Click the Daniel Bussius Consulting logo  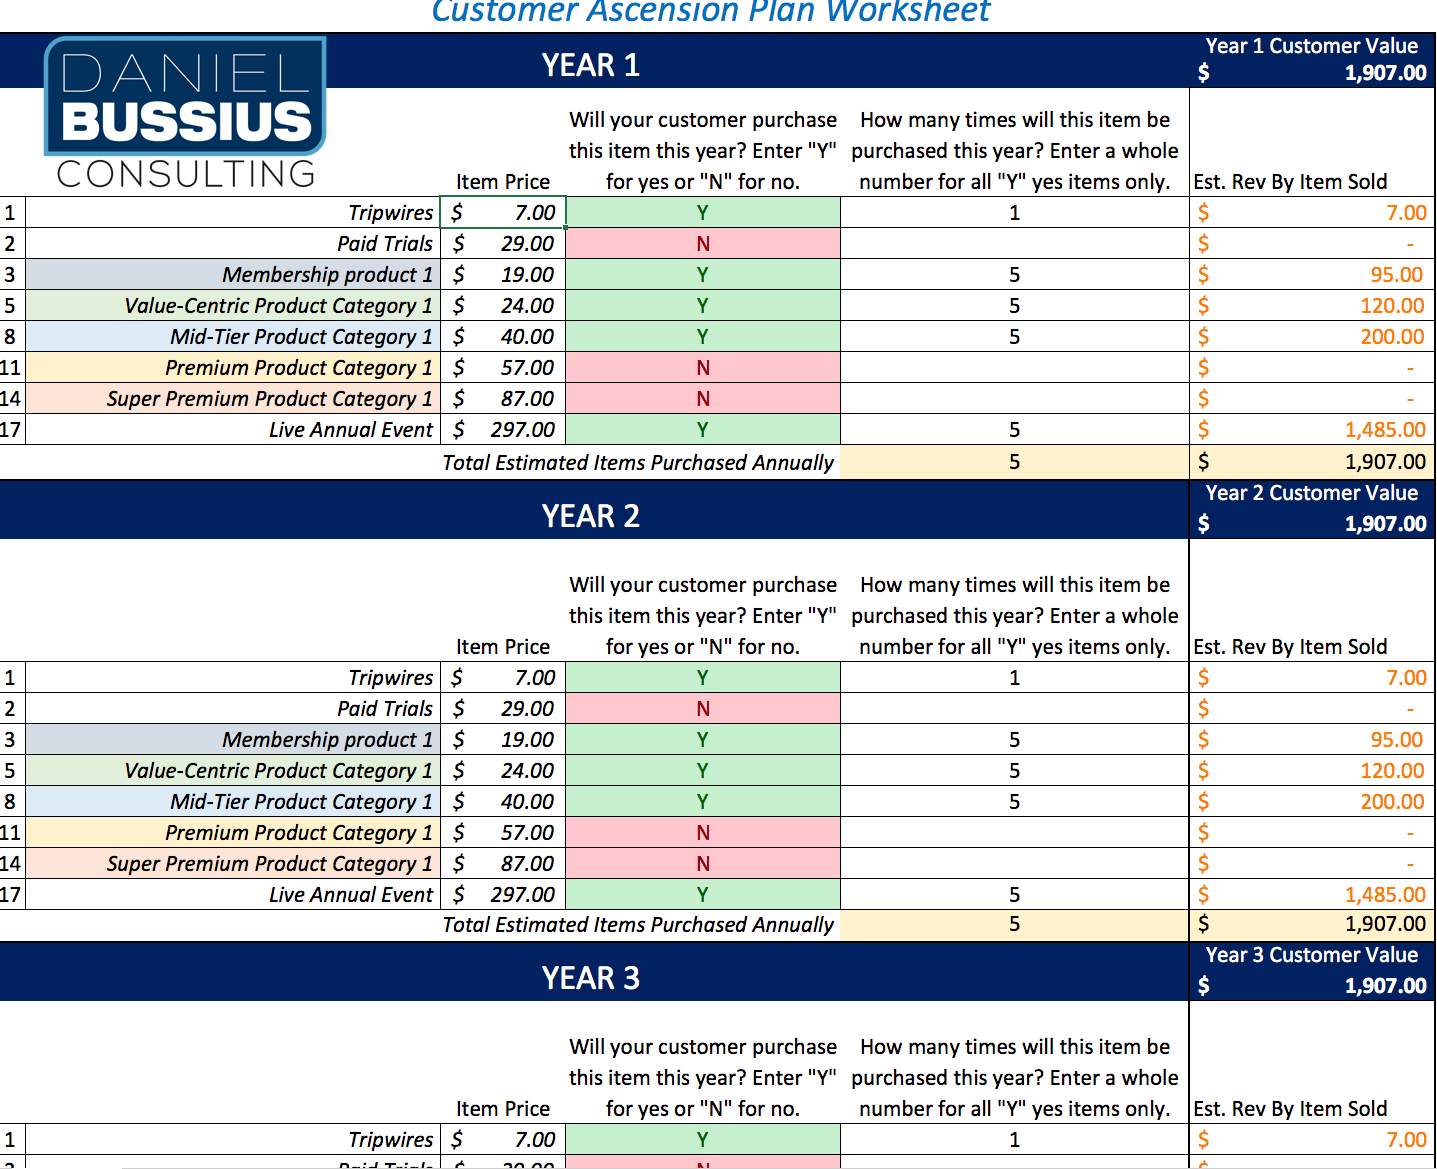(x=185, y=114)
